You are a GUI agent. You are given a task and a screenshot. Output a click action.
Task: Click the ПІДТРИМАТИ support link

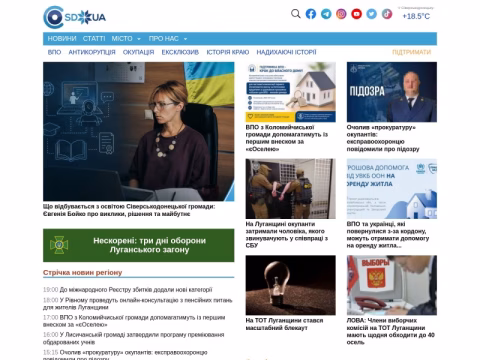point(411,52)
